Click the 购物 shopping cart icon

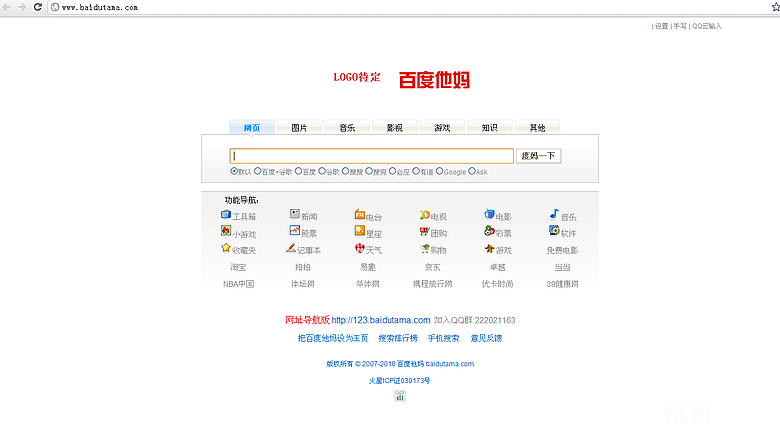coord(424,248)
